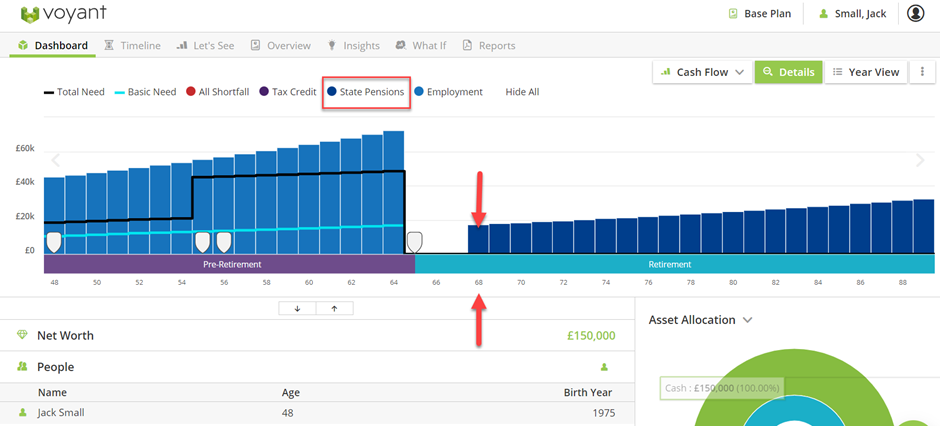The height and width of the screenshot is (426, 940).
Task: Switch to Year View
Action: click(x=866, y=72)
